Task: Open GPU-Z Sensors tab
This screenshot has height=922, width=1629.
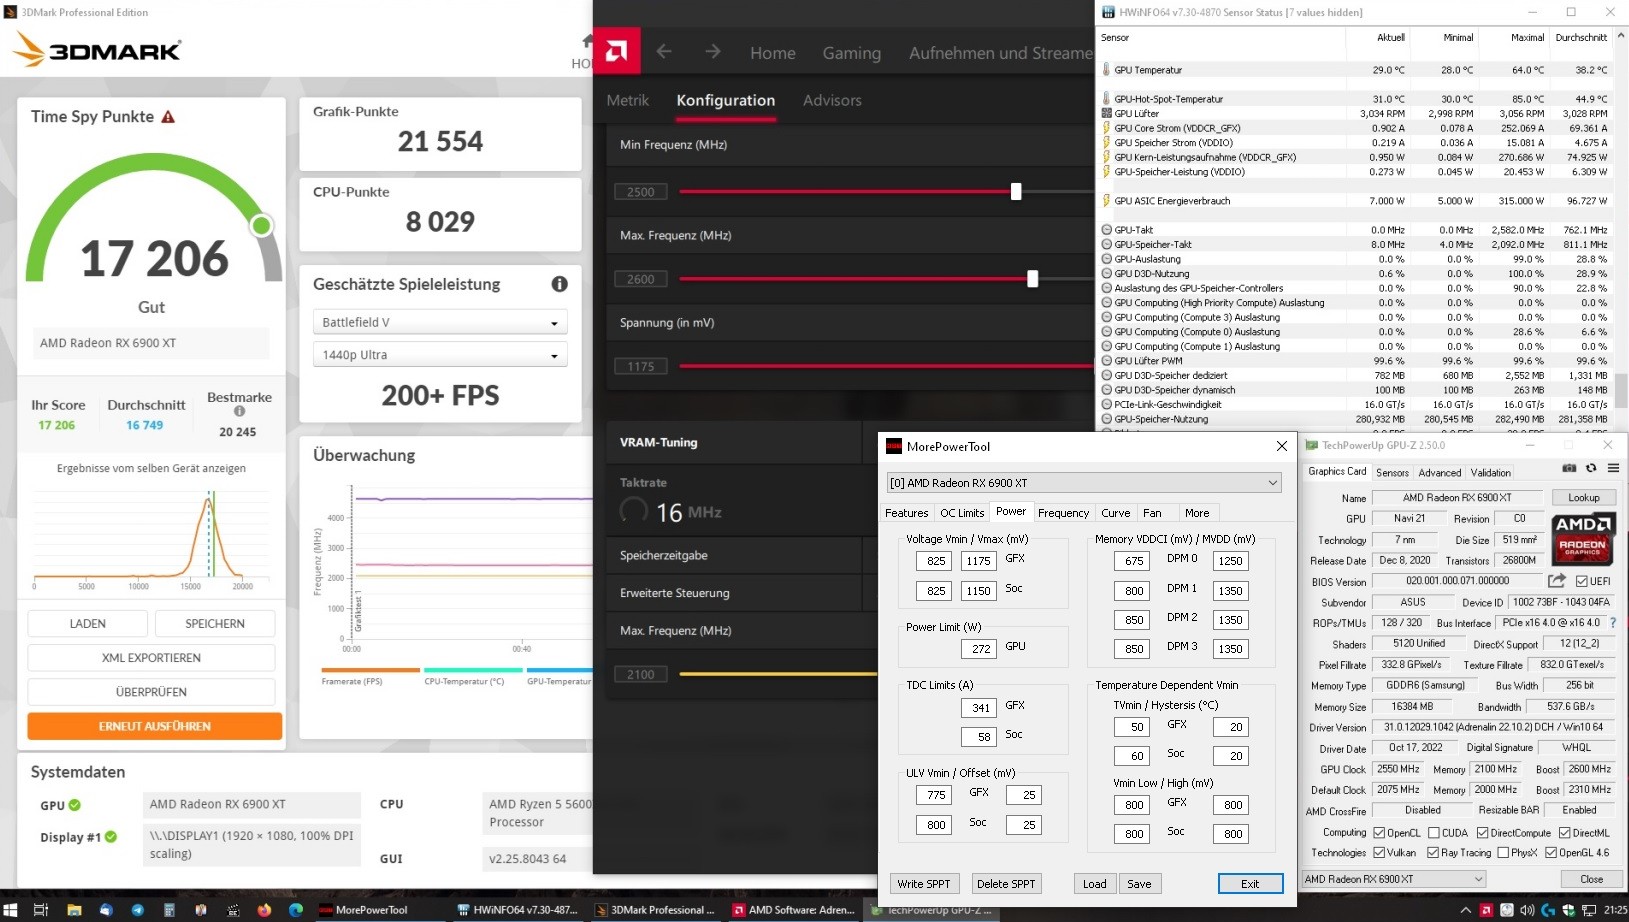Action: pyautogui.click(x=1392, y=472)
